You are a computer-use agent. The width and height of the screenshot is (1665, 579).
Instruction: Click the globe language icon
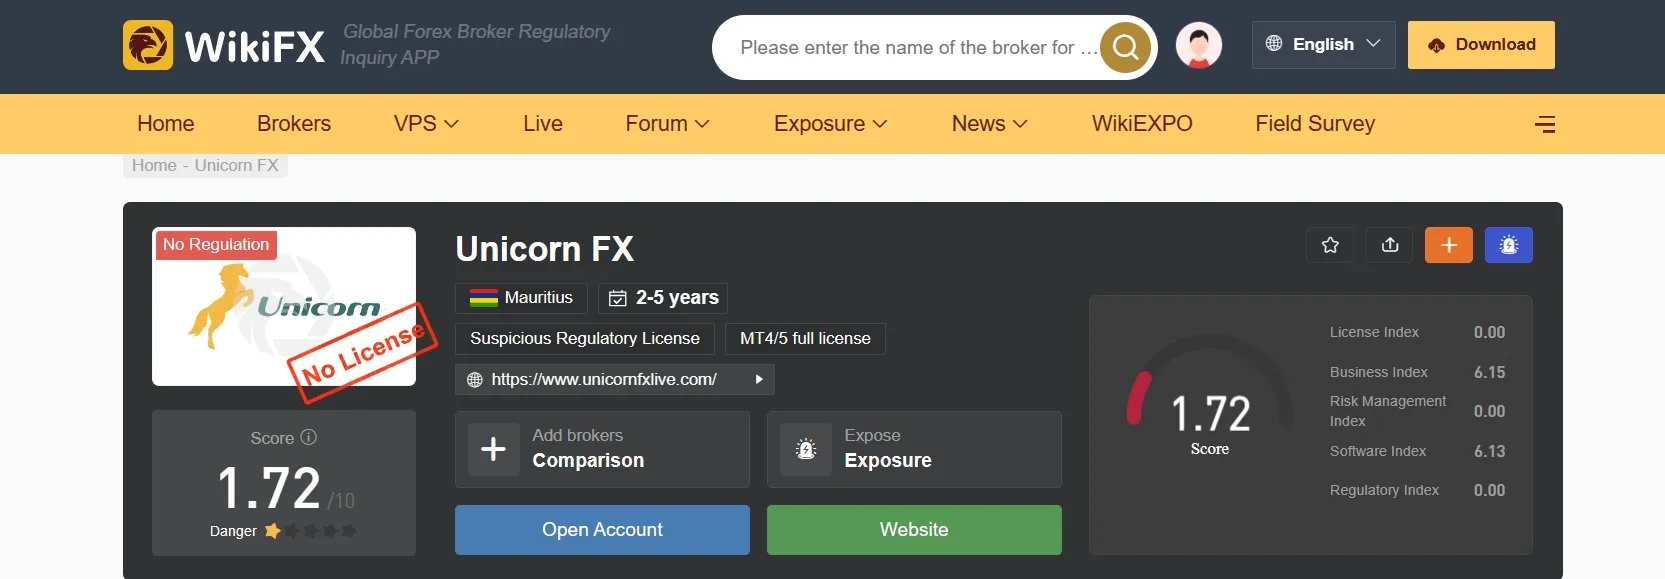[x=1273, y=43]
